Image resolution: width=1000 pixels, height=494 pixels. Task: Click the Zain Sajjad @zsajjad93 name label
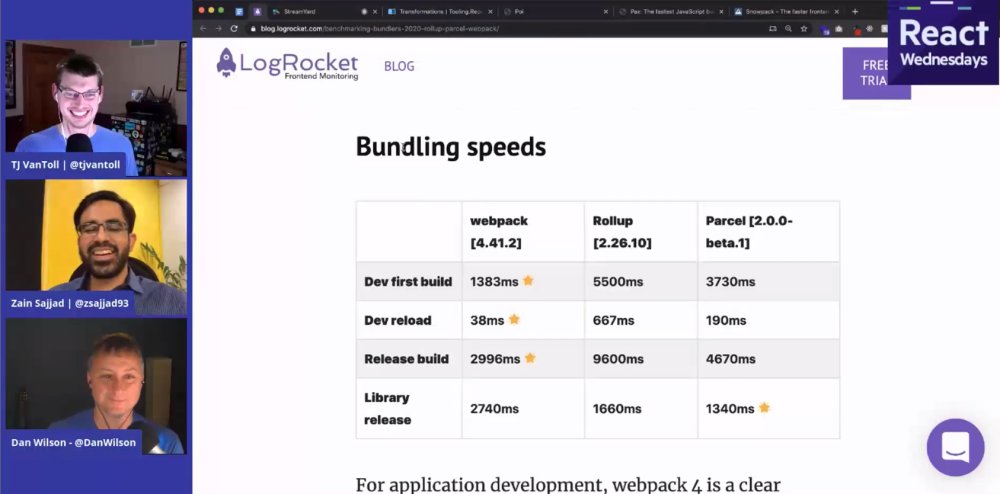70,303
